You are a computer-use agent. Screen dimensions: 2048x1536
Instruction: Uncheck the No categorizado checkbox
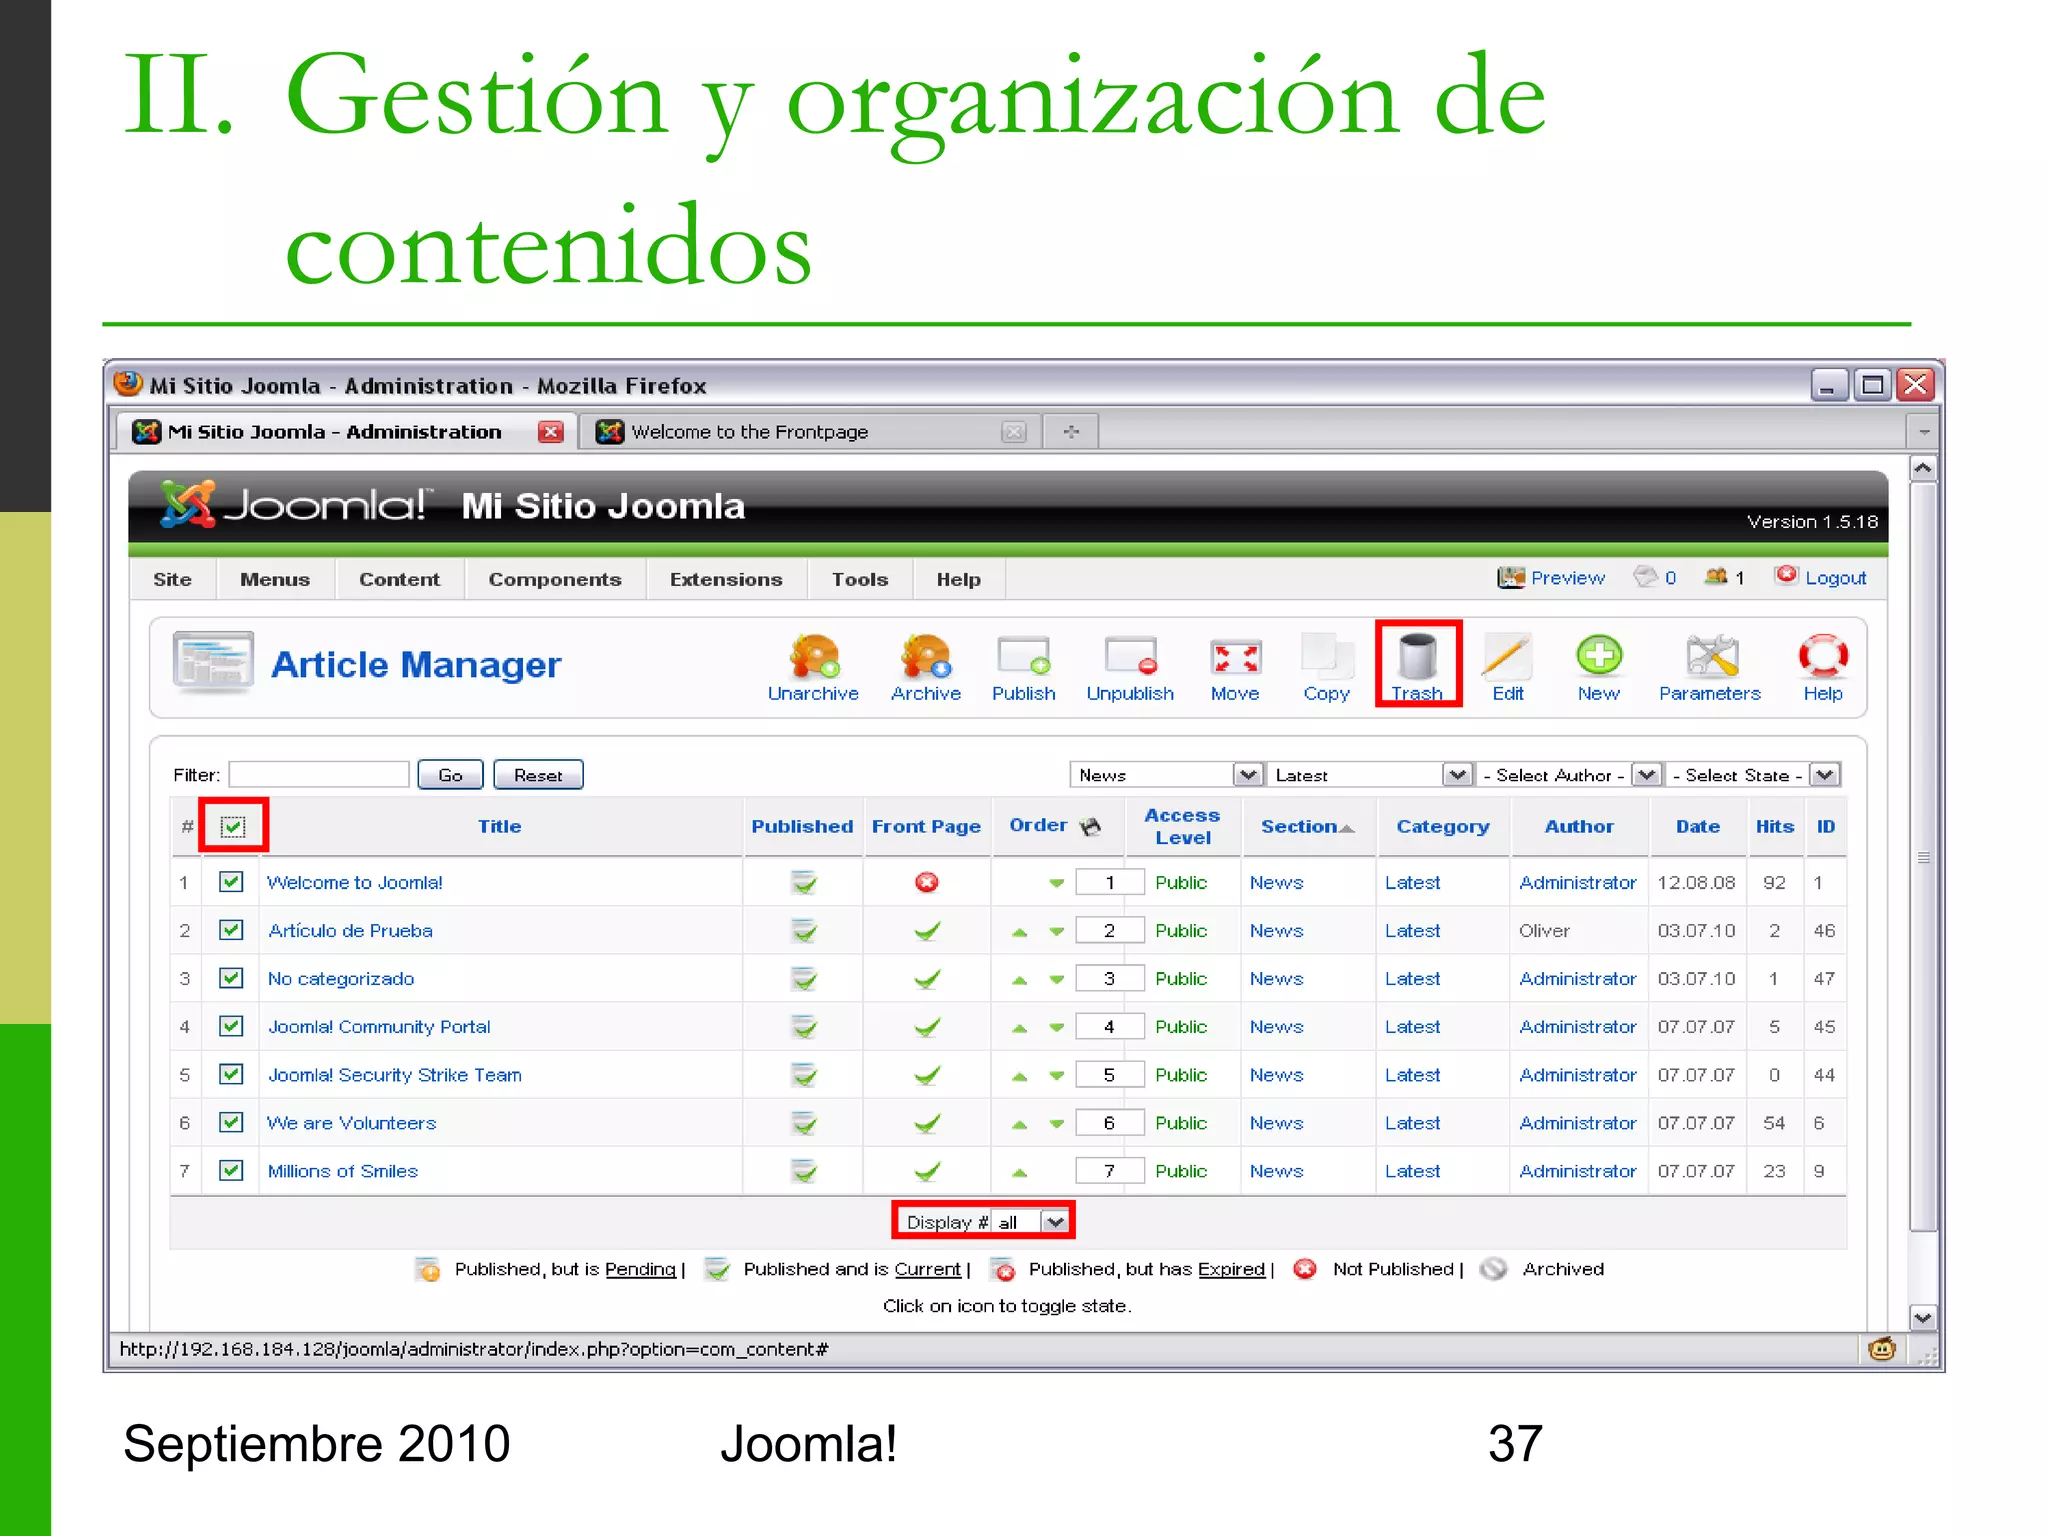click(231, 978)
